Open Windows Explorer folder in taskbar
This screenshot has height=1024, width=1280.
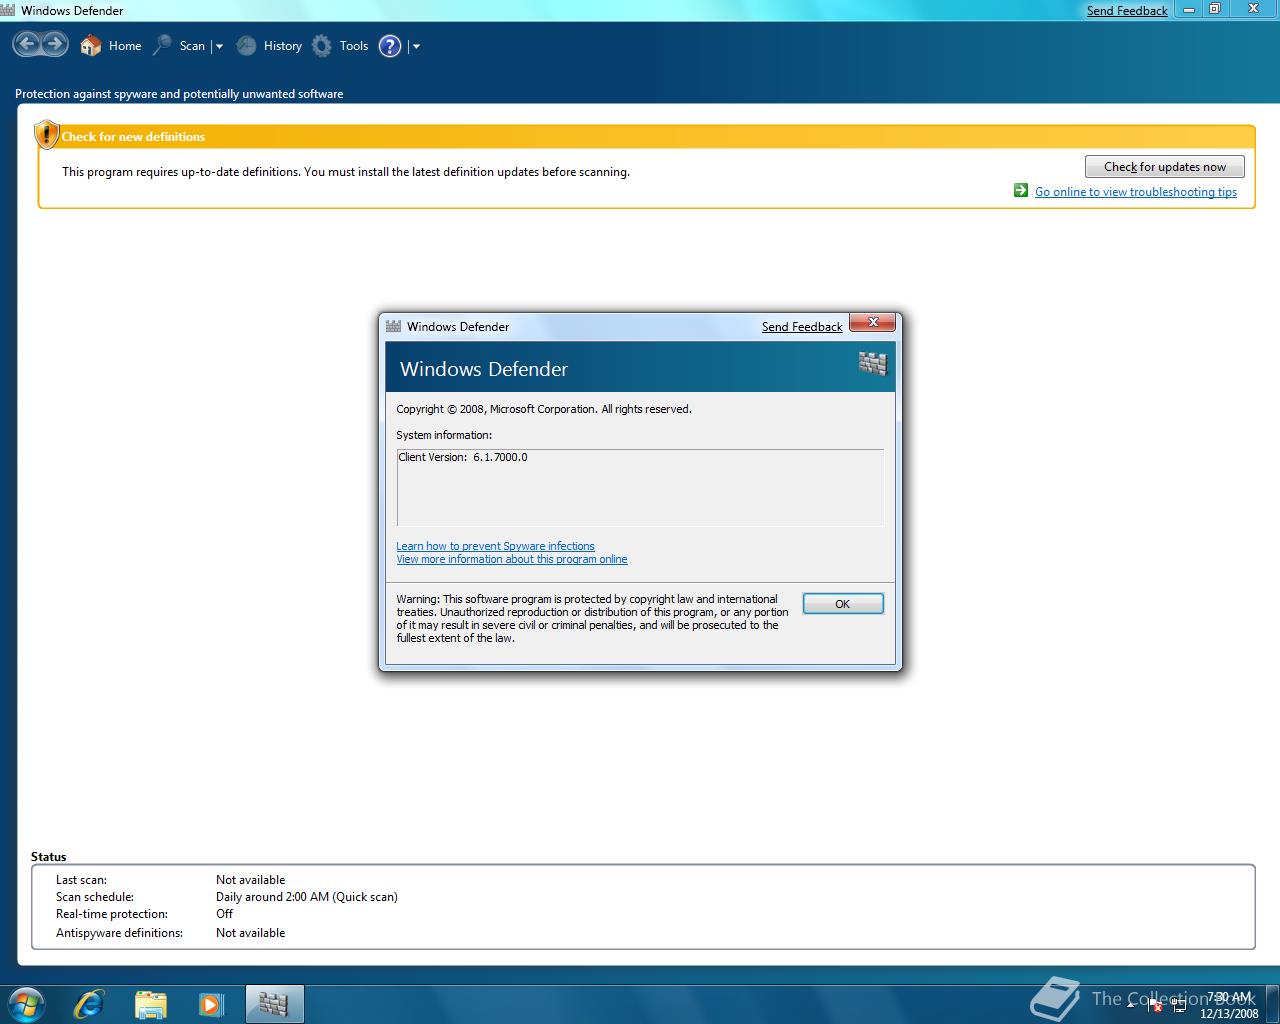[150, 1004]
